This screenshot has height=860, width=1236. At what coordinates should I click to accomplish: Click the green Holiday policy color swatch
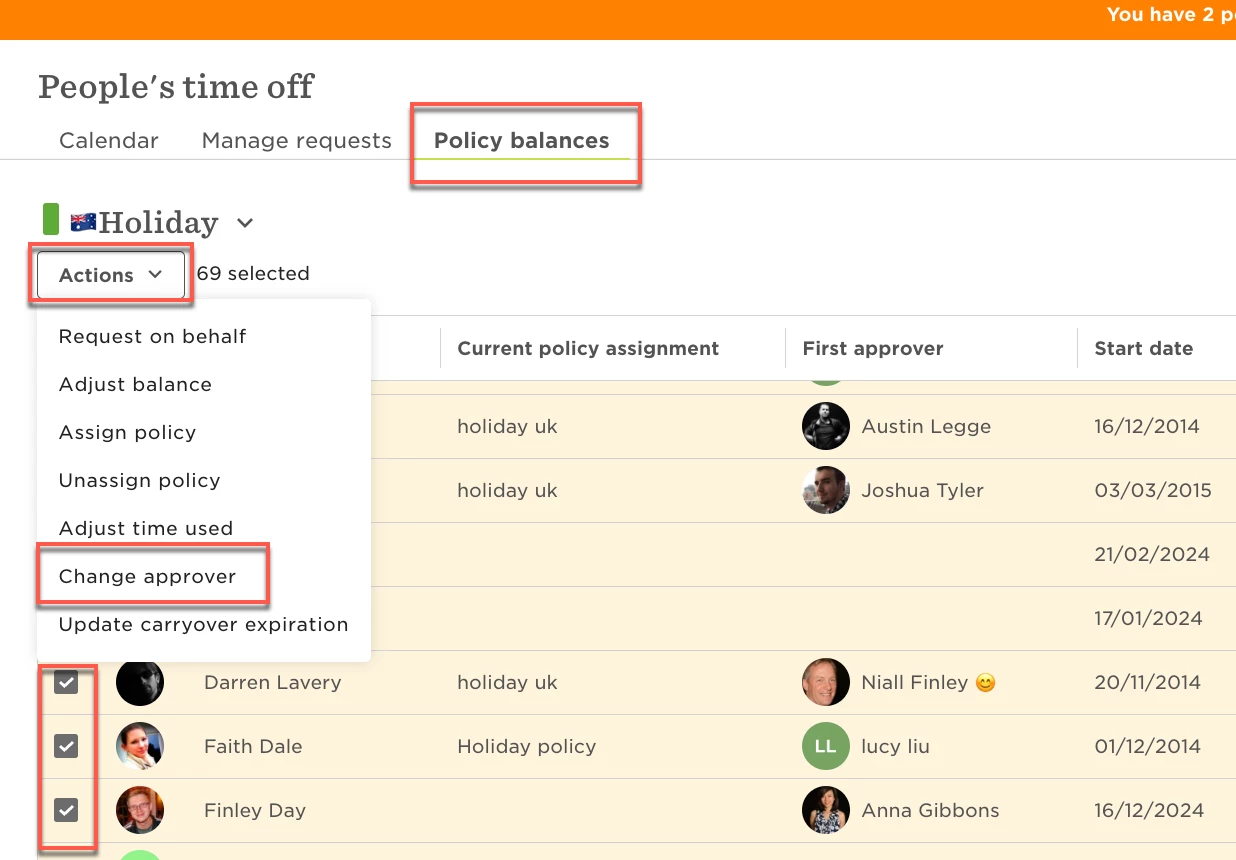tap(51, 219)
